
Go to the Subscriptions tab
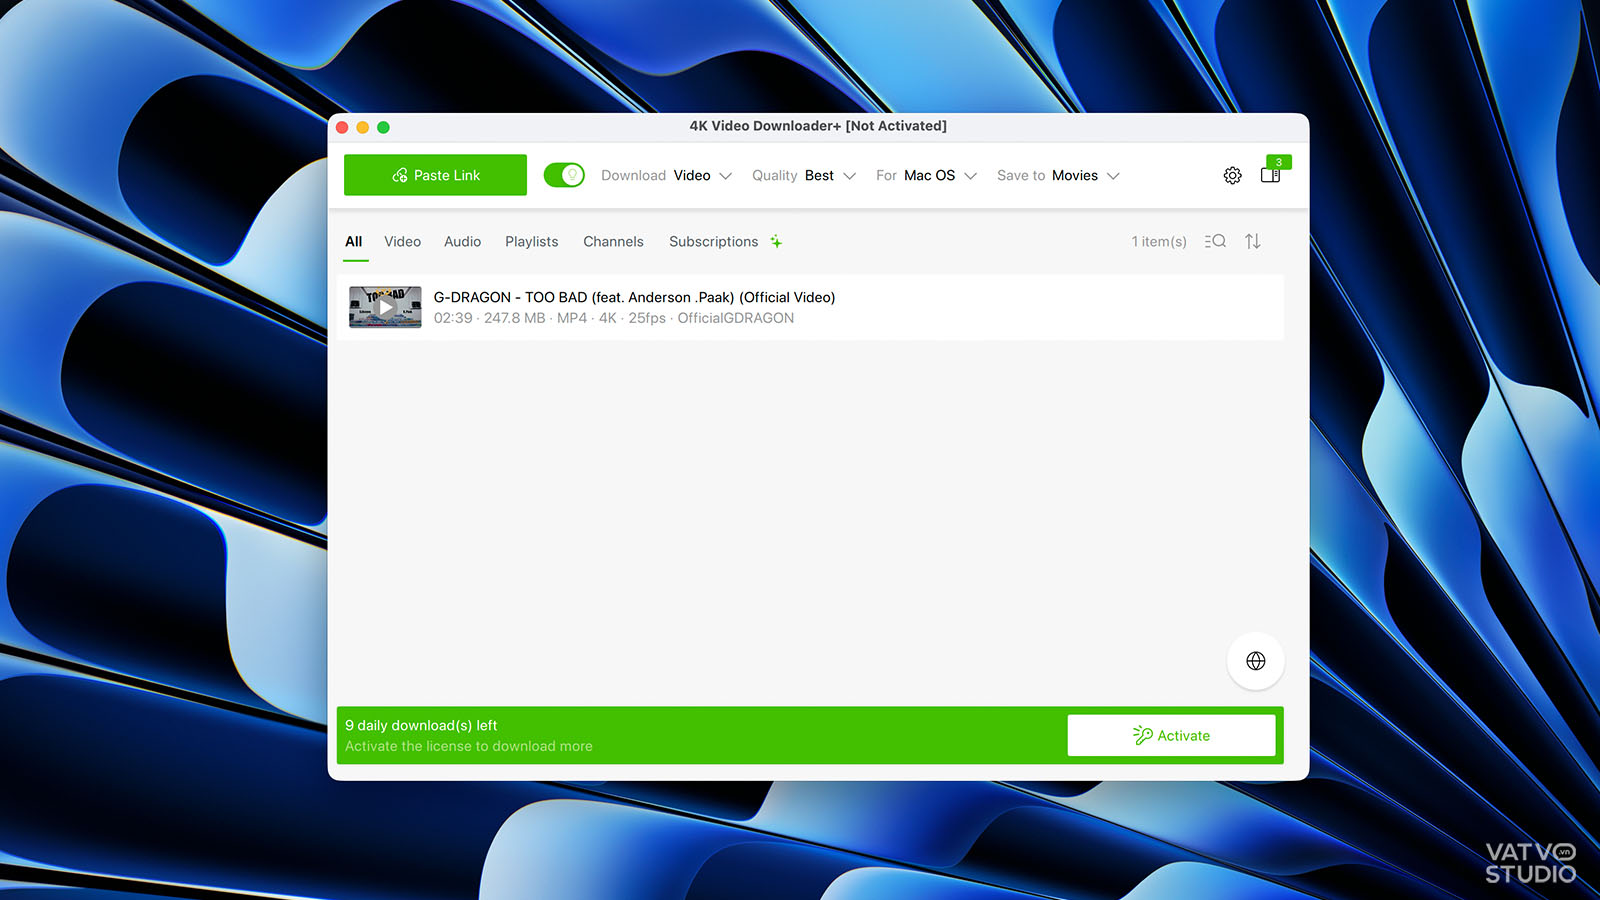(x=713, y=242)
